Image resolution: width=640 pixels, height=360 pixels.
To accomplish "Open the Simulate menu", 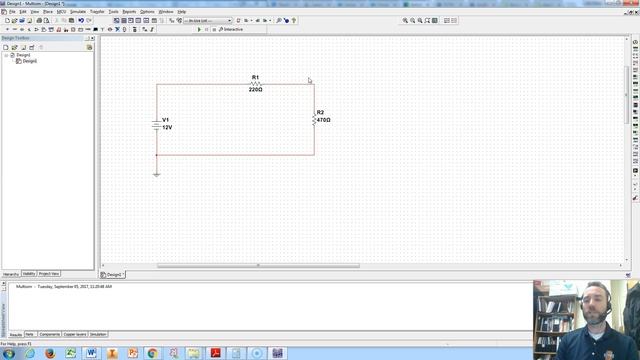I will 78,12.
